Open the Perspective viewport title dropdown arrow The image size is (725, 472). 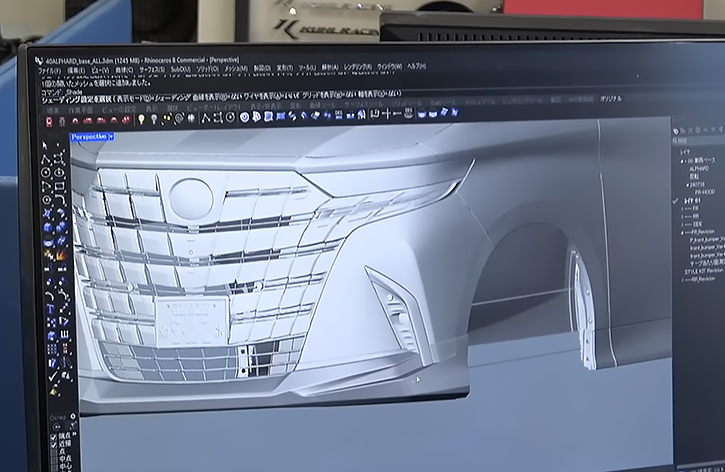click(111, 136)
